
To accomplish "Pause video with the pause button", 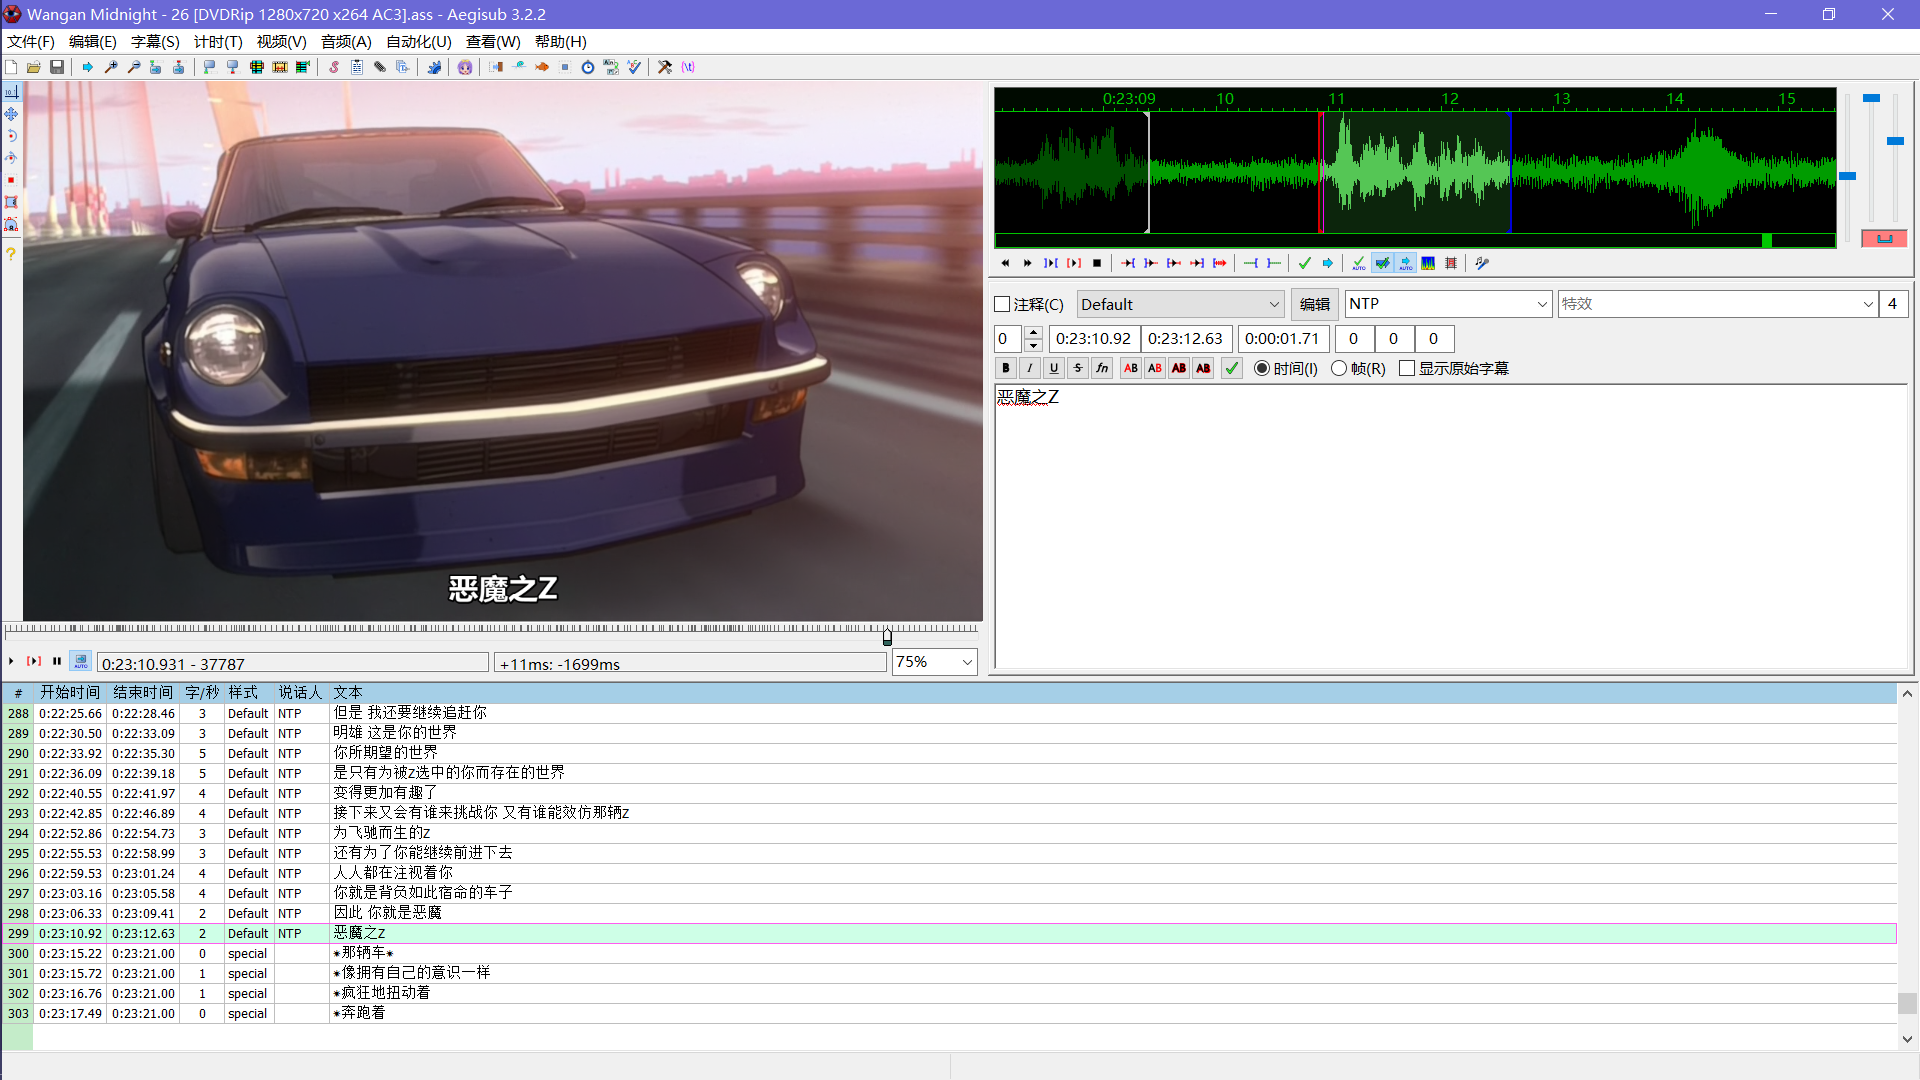I will point(57,661).
